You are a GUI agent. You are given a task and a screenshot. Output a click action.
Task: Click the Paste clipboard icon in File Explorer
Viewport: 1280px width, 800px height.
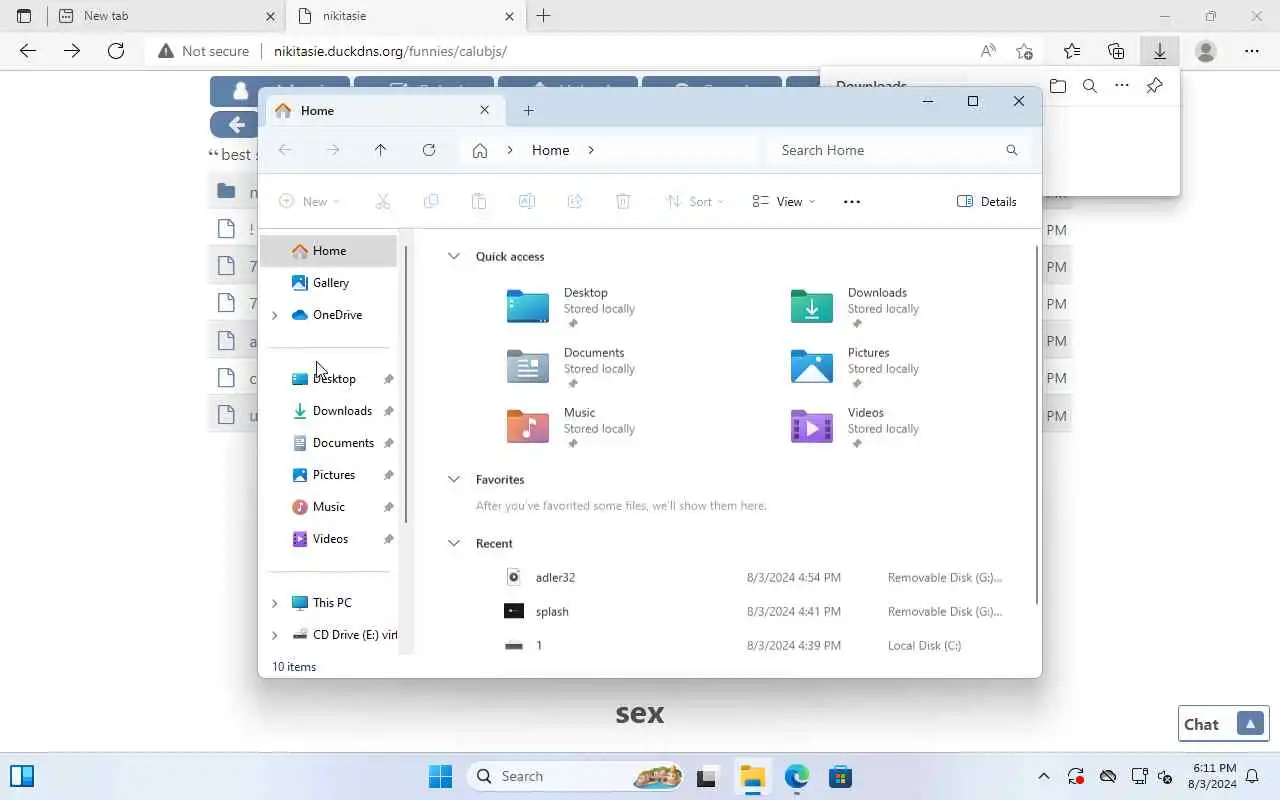(x=479, y=201)
